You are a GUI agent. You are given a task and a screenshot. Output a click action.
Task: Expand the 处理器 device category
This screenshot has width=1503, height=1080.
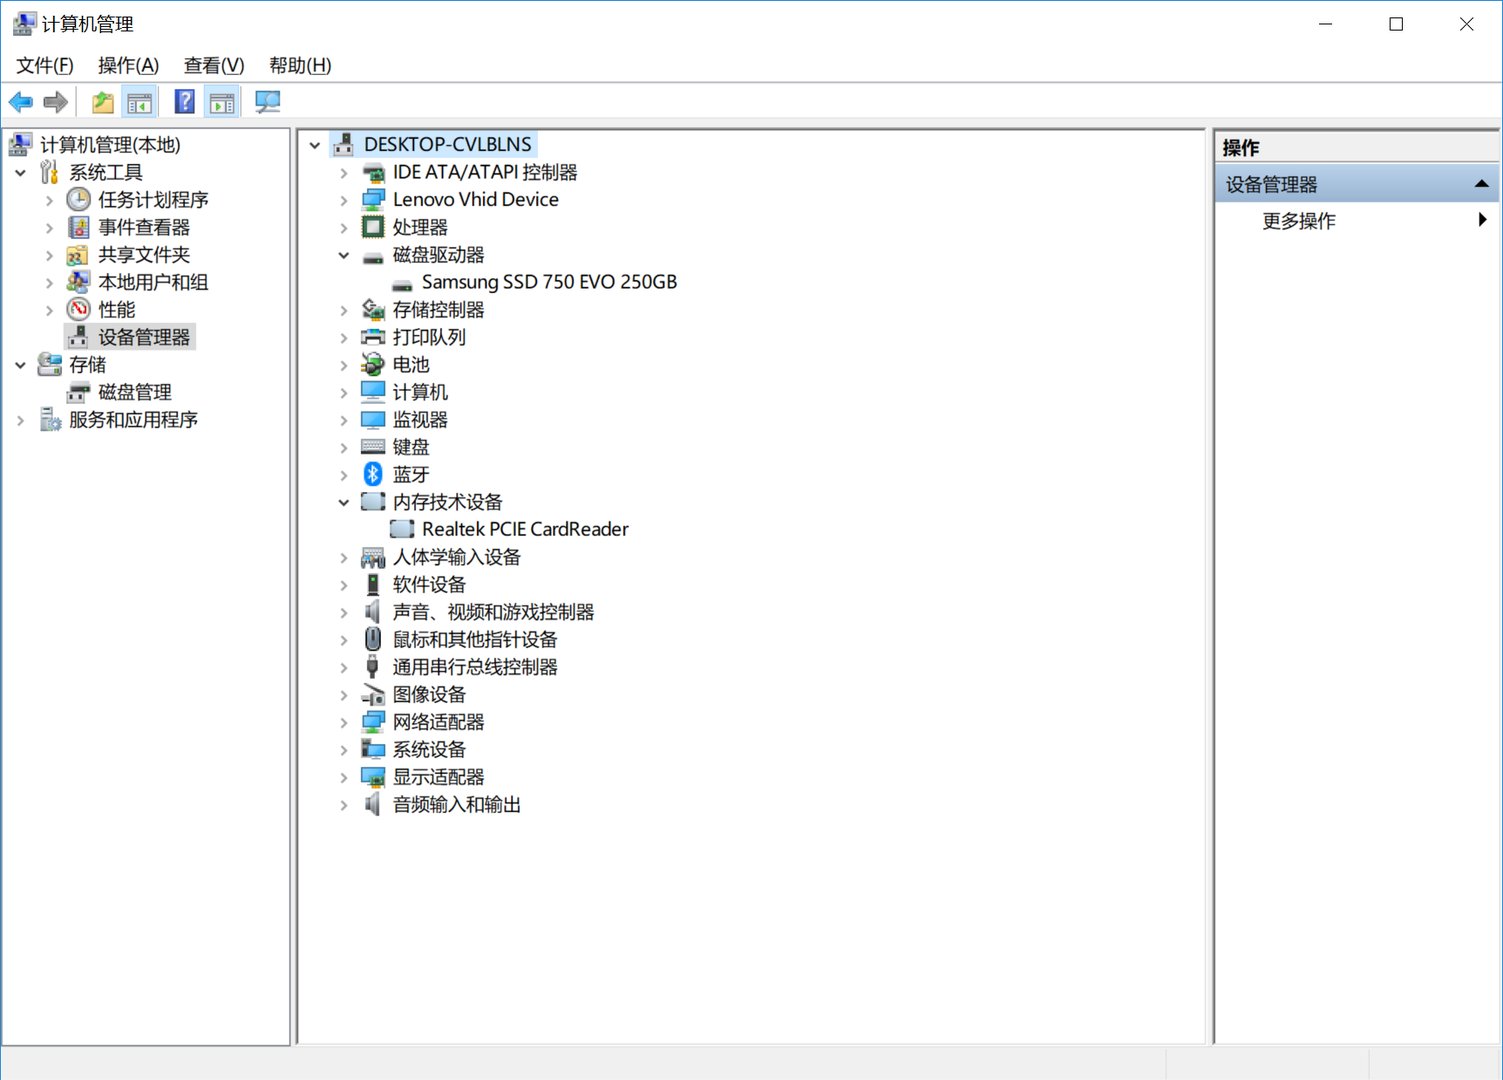[344, 228]
